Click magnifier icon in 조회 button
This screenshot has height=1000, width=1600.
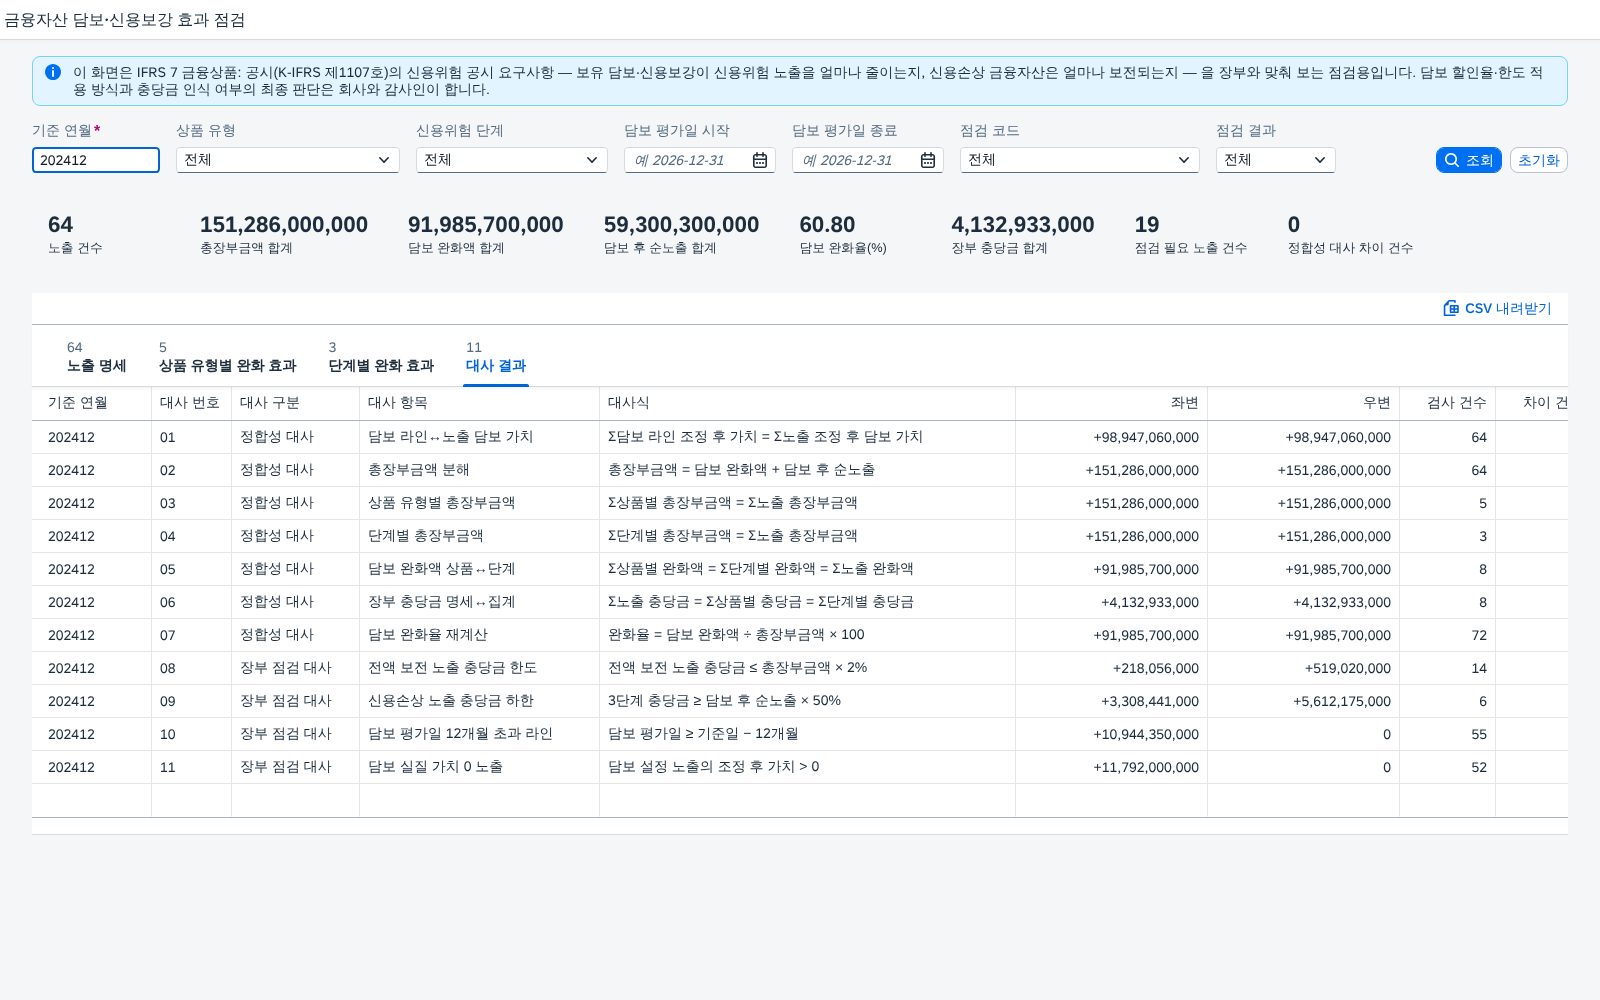pos(1452,160)
